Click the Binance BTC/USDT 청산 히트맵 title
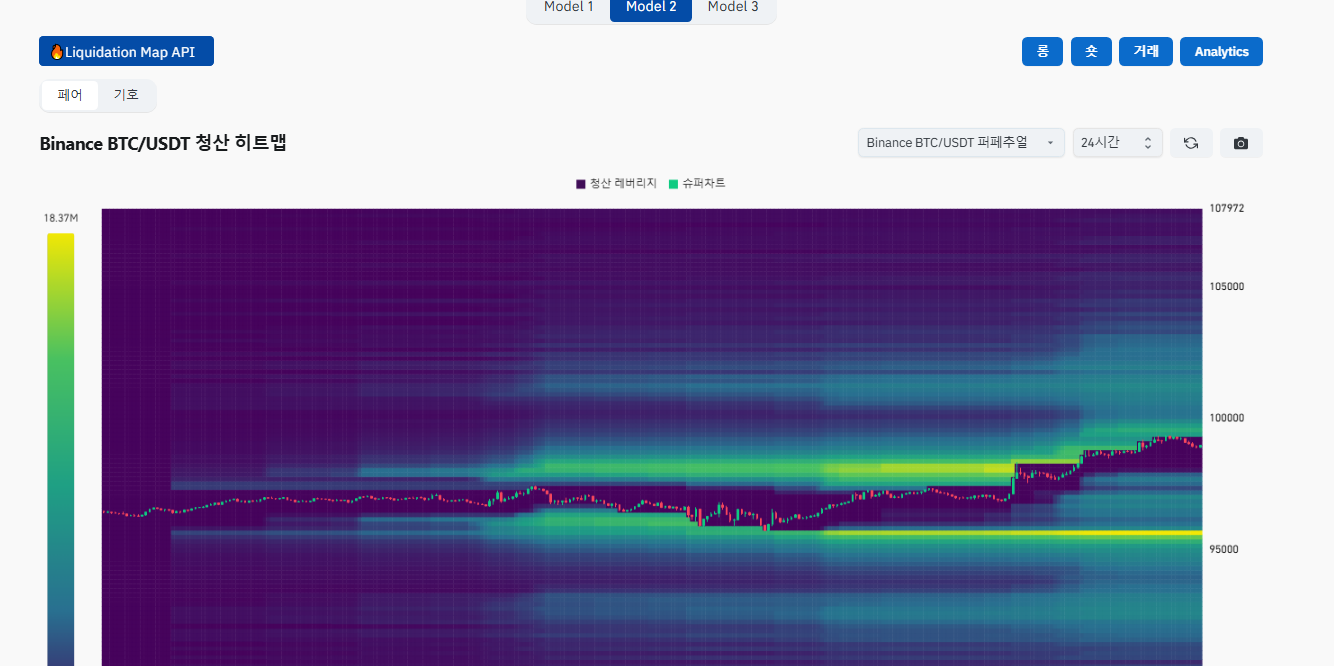1334x666 pixels. pos(163,143)
